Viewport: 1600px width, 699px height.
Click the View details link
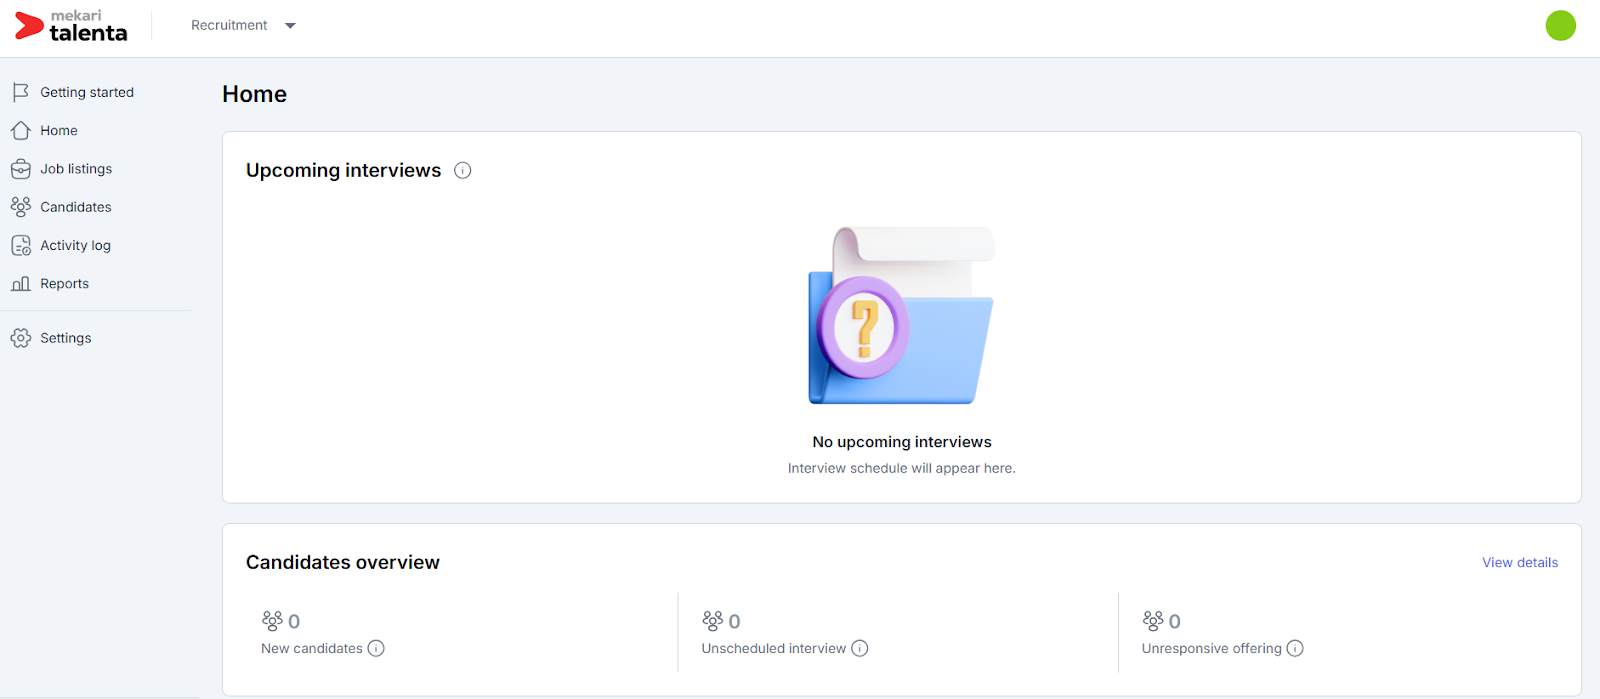(x=1519, y=563)
